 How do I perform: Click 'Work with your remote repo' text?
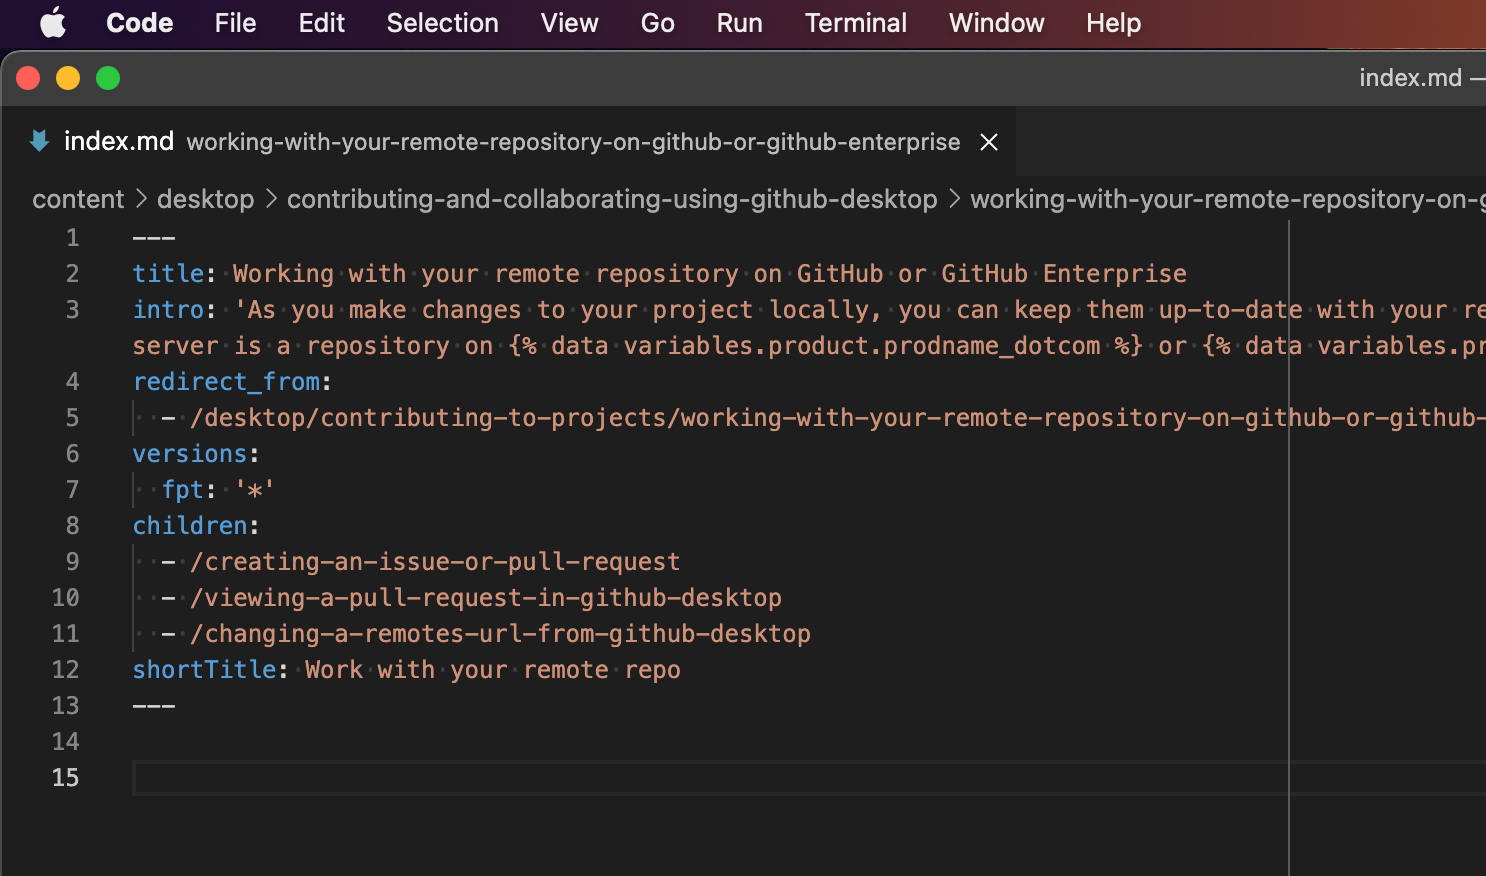pyautogui.click(x=493, y=670)
